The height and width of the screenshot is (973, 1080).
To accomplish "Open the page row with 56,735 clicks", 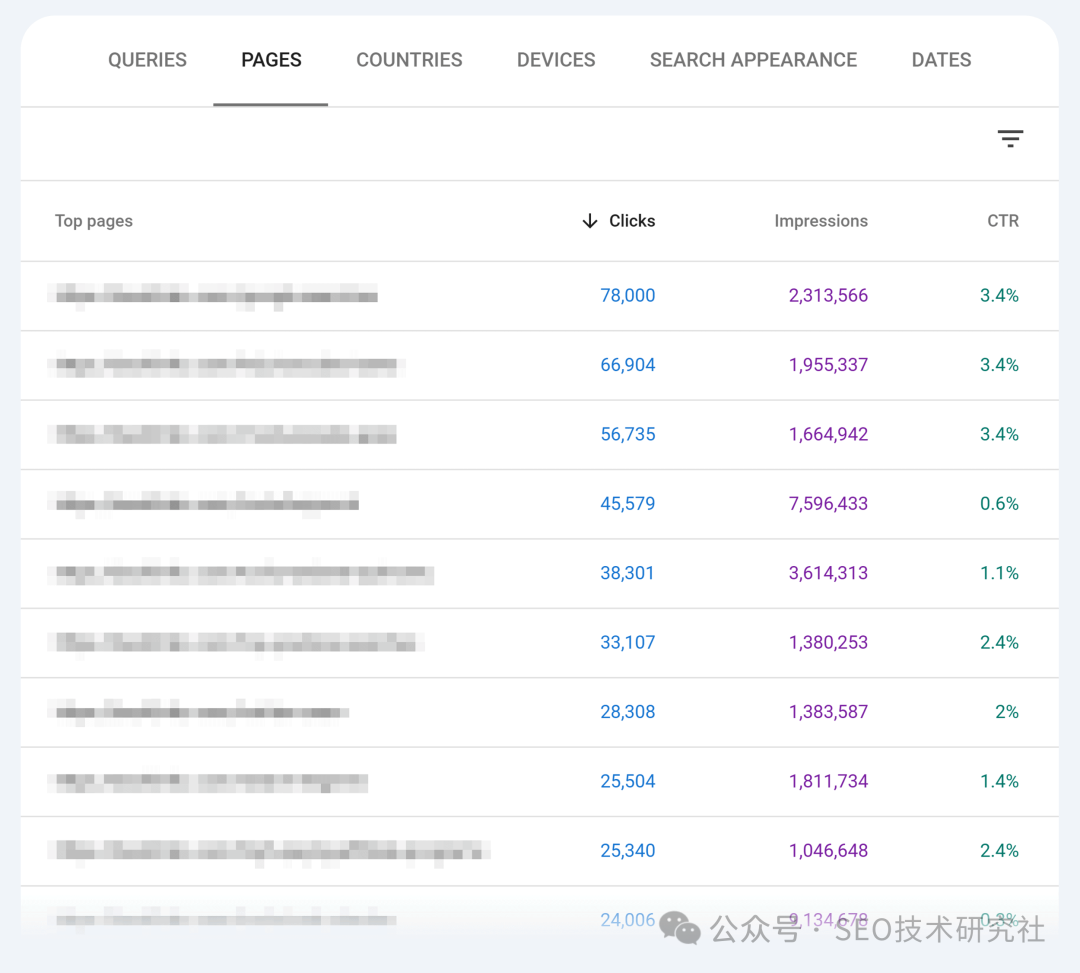I will (225, 434).
